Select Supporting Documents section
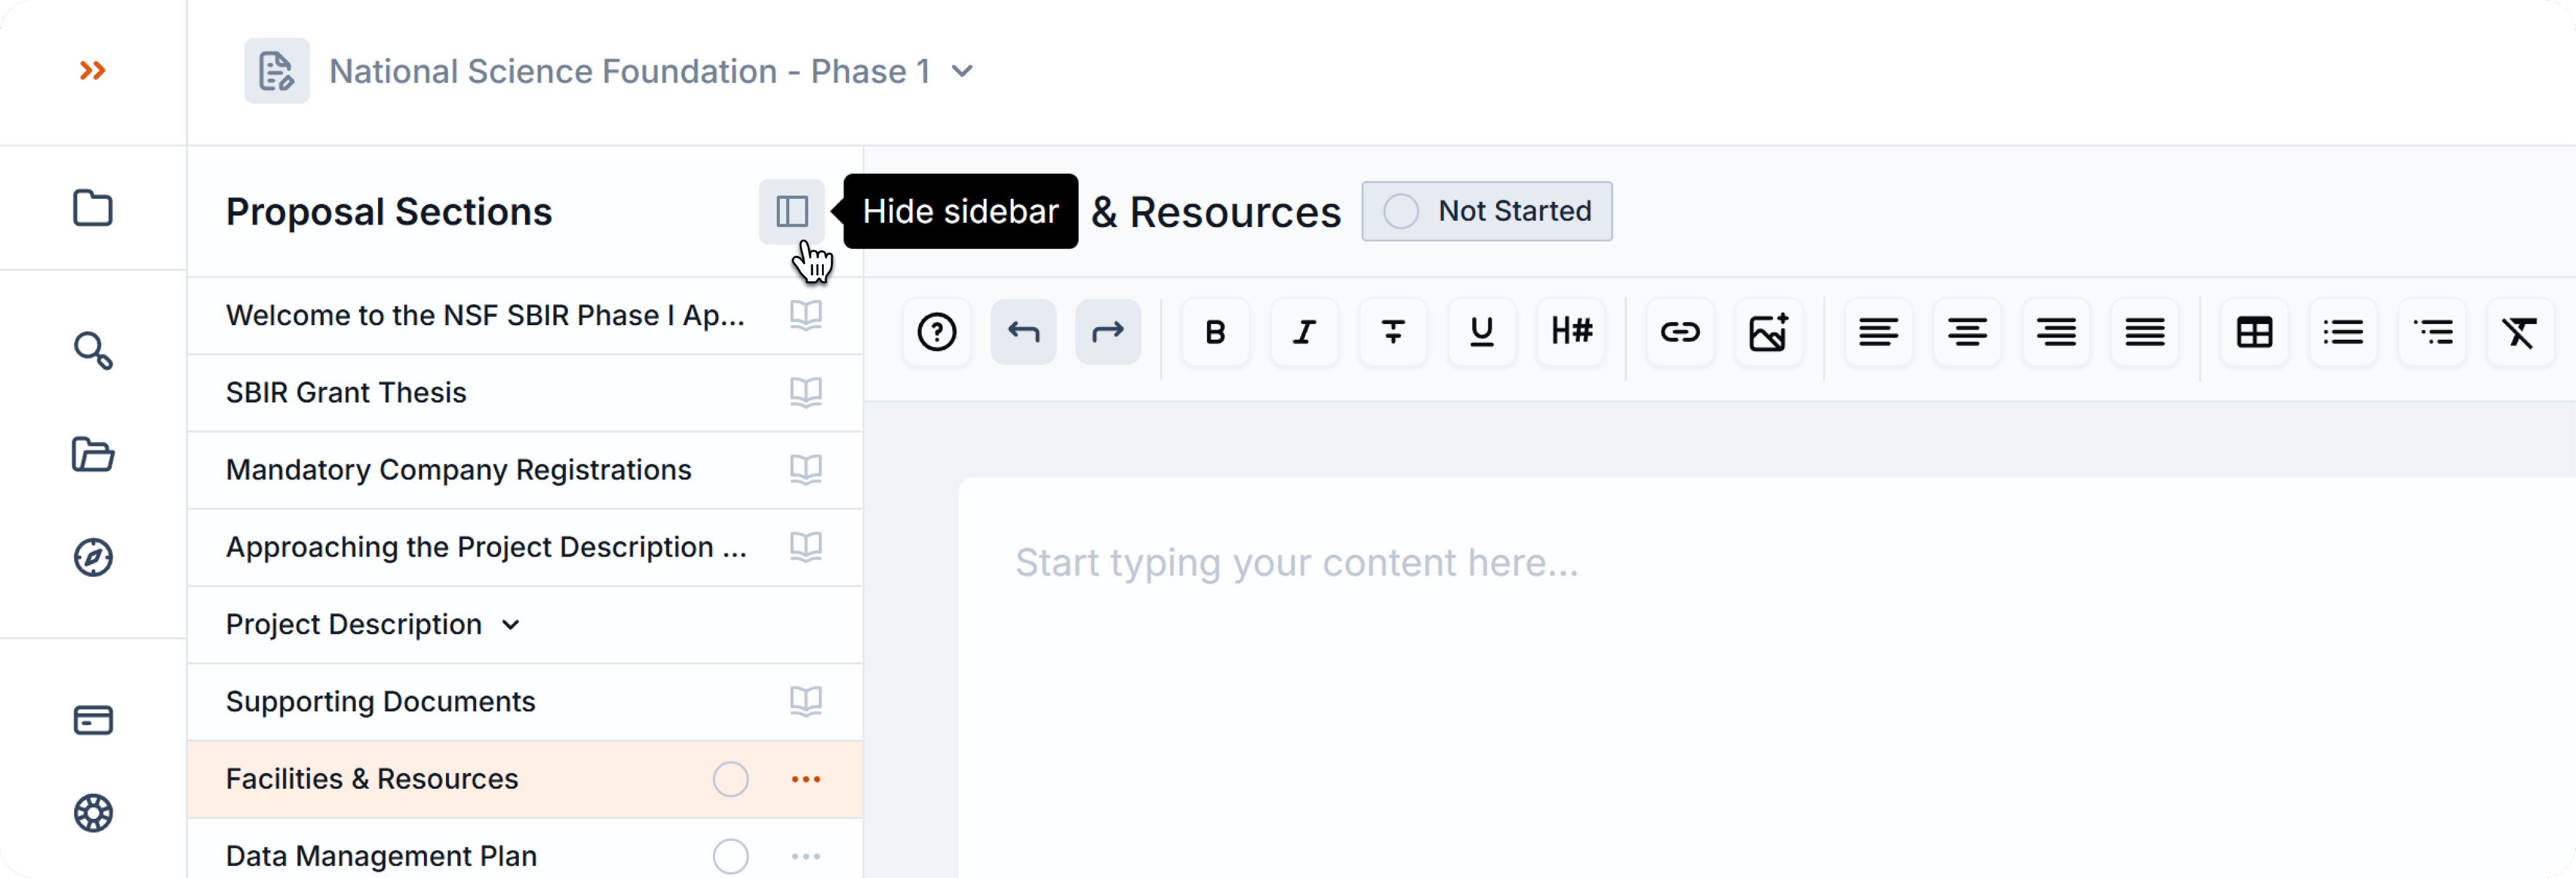 [x=380, y=702]
